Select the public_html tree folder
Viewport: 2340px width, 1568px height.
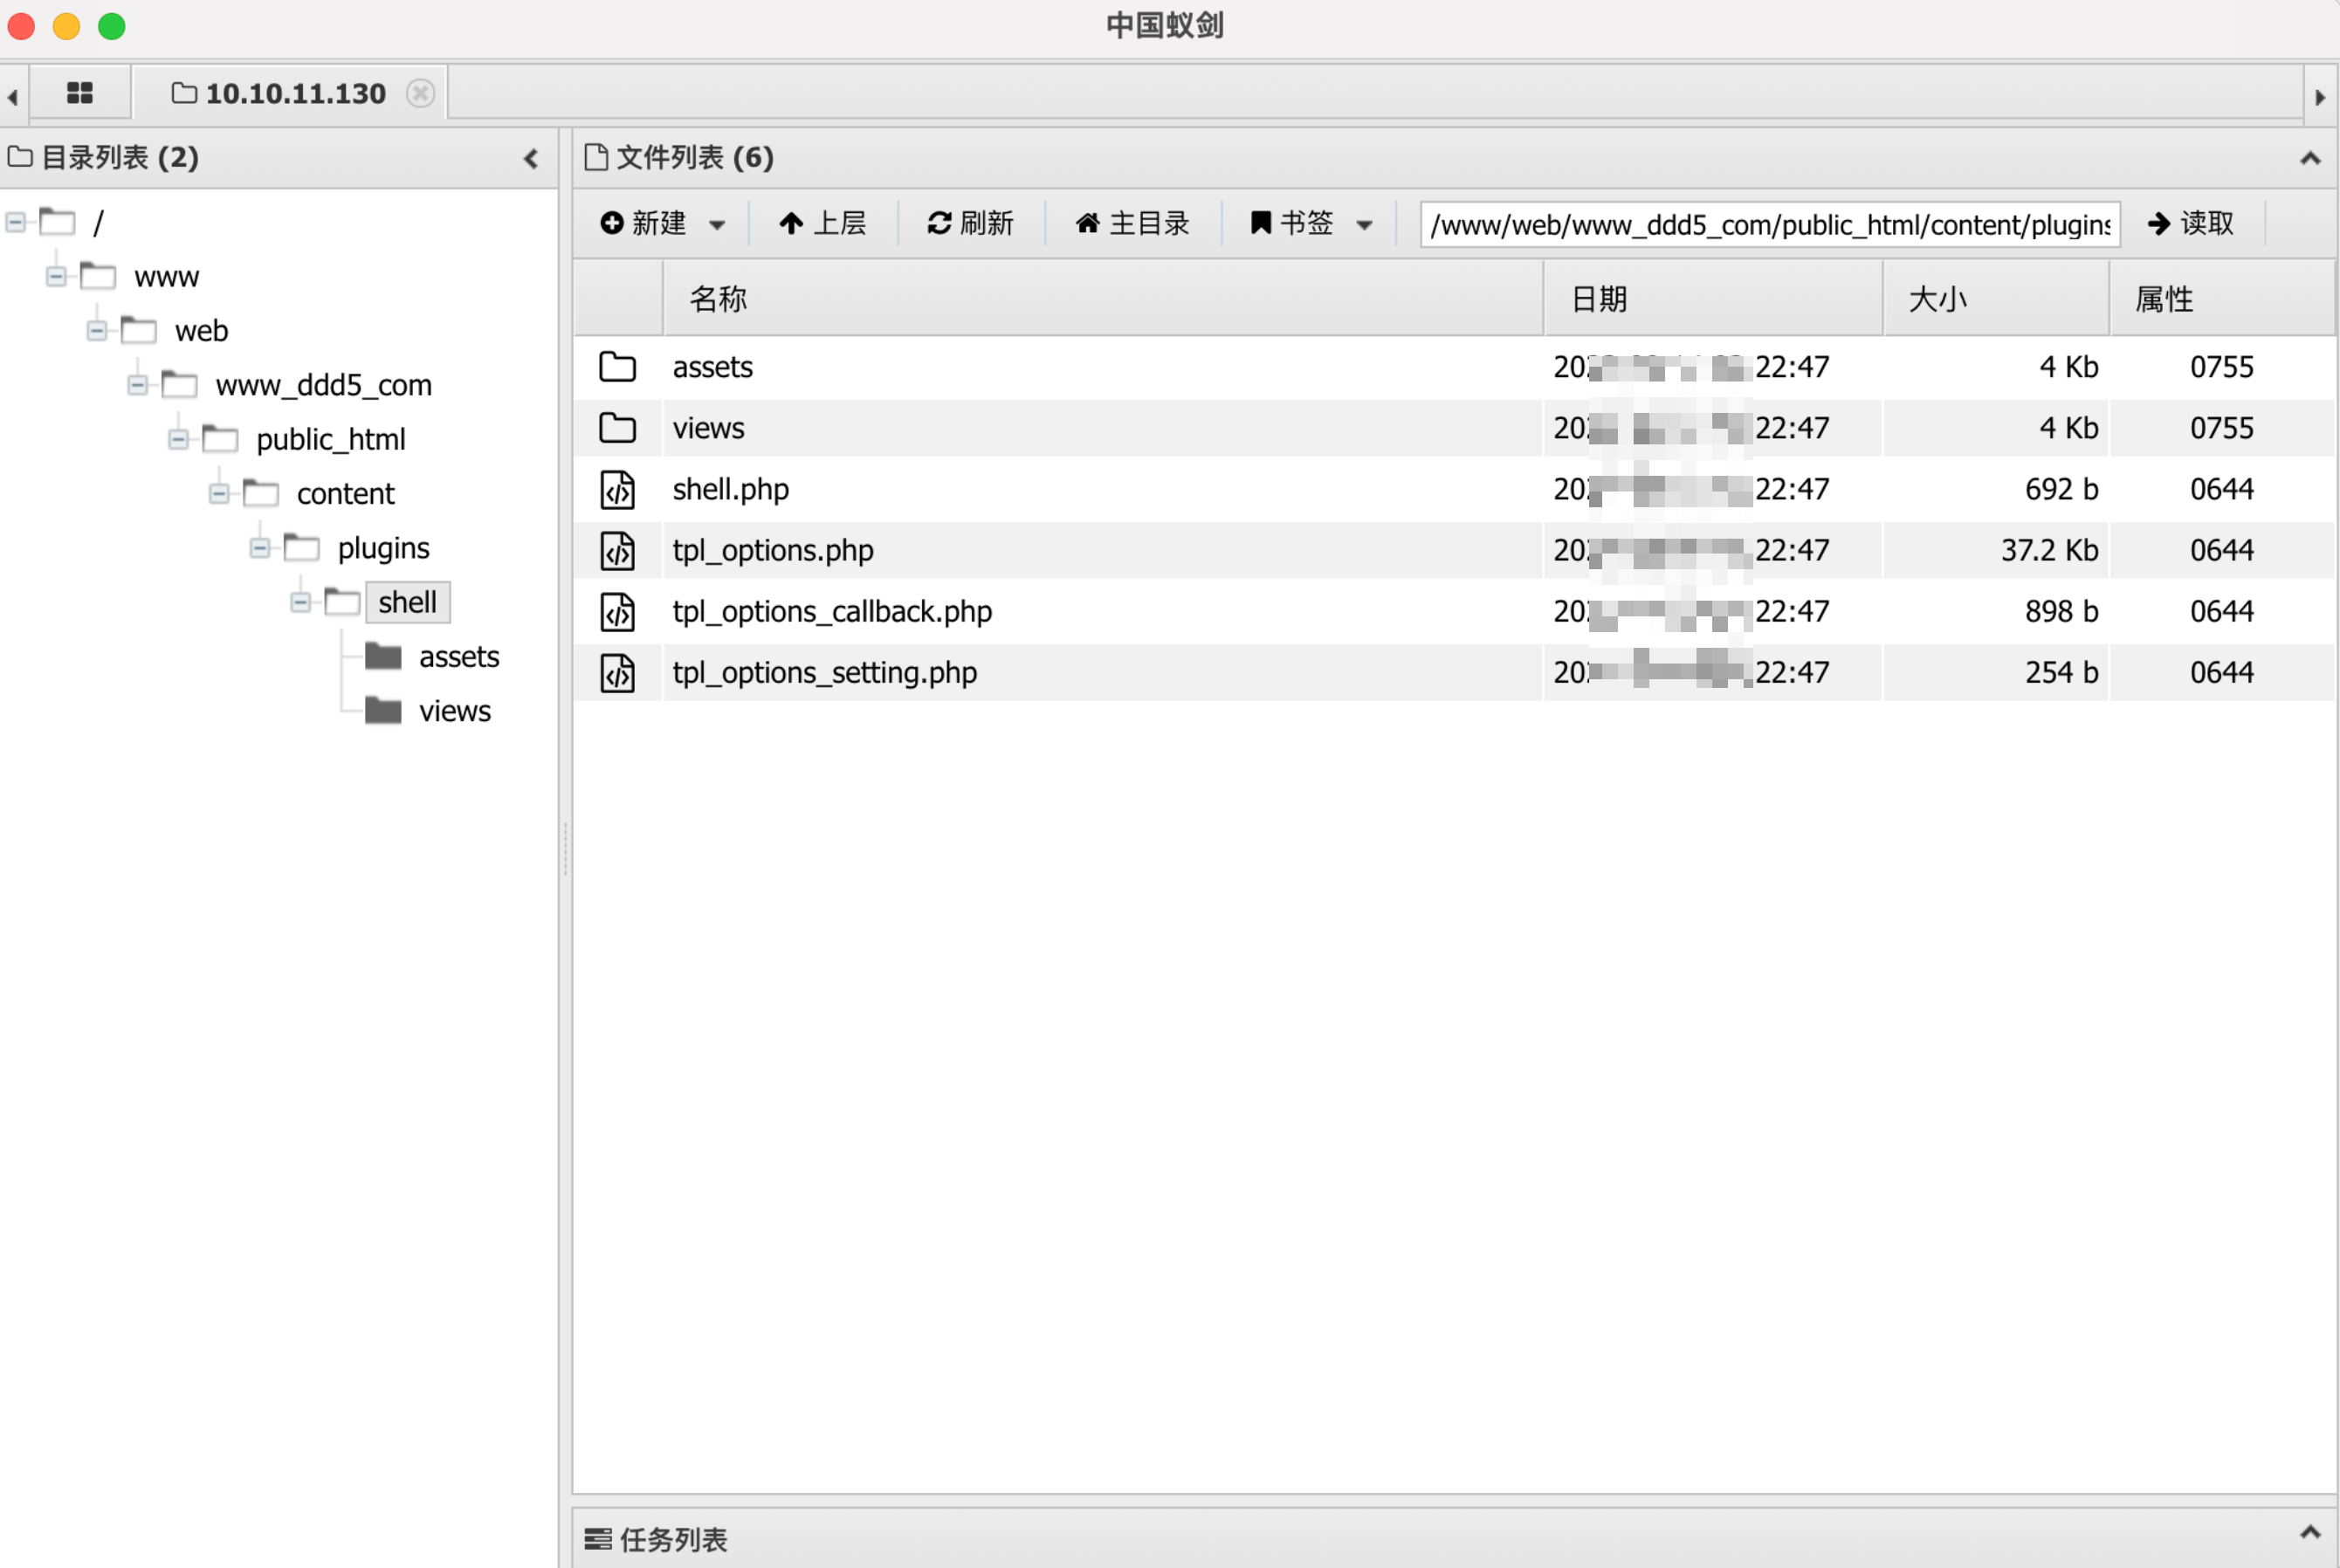(x=330, y=439)
